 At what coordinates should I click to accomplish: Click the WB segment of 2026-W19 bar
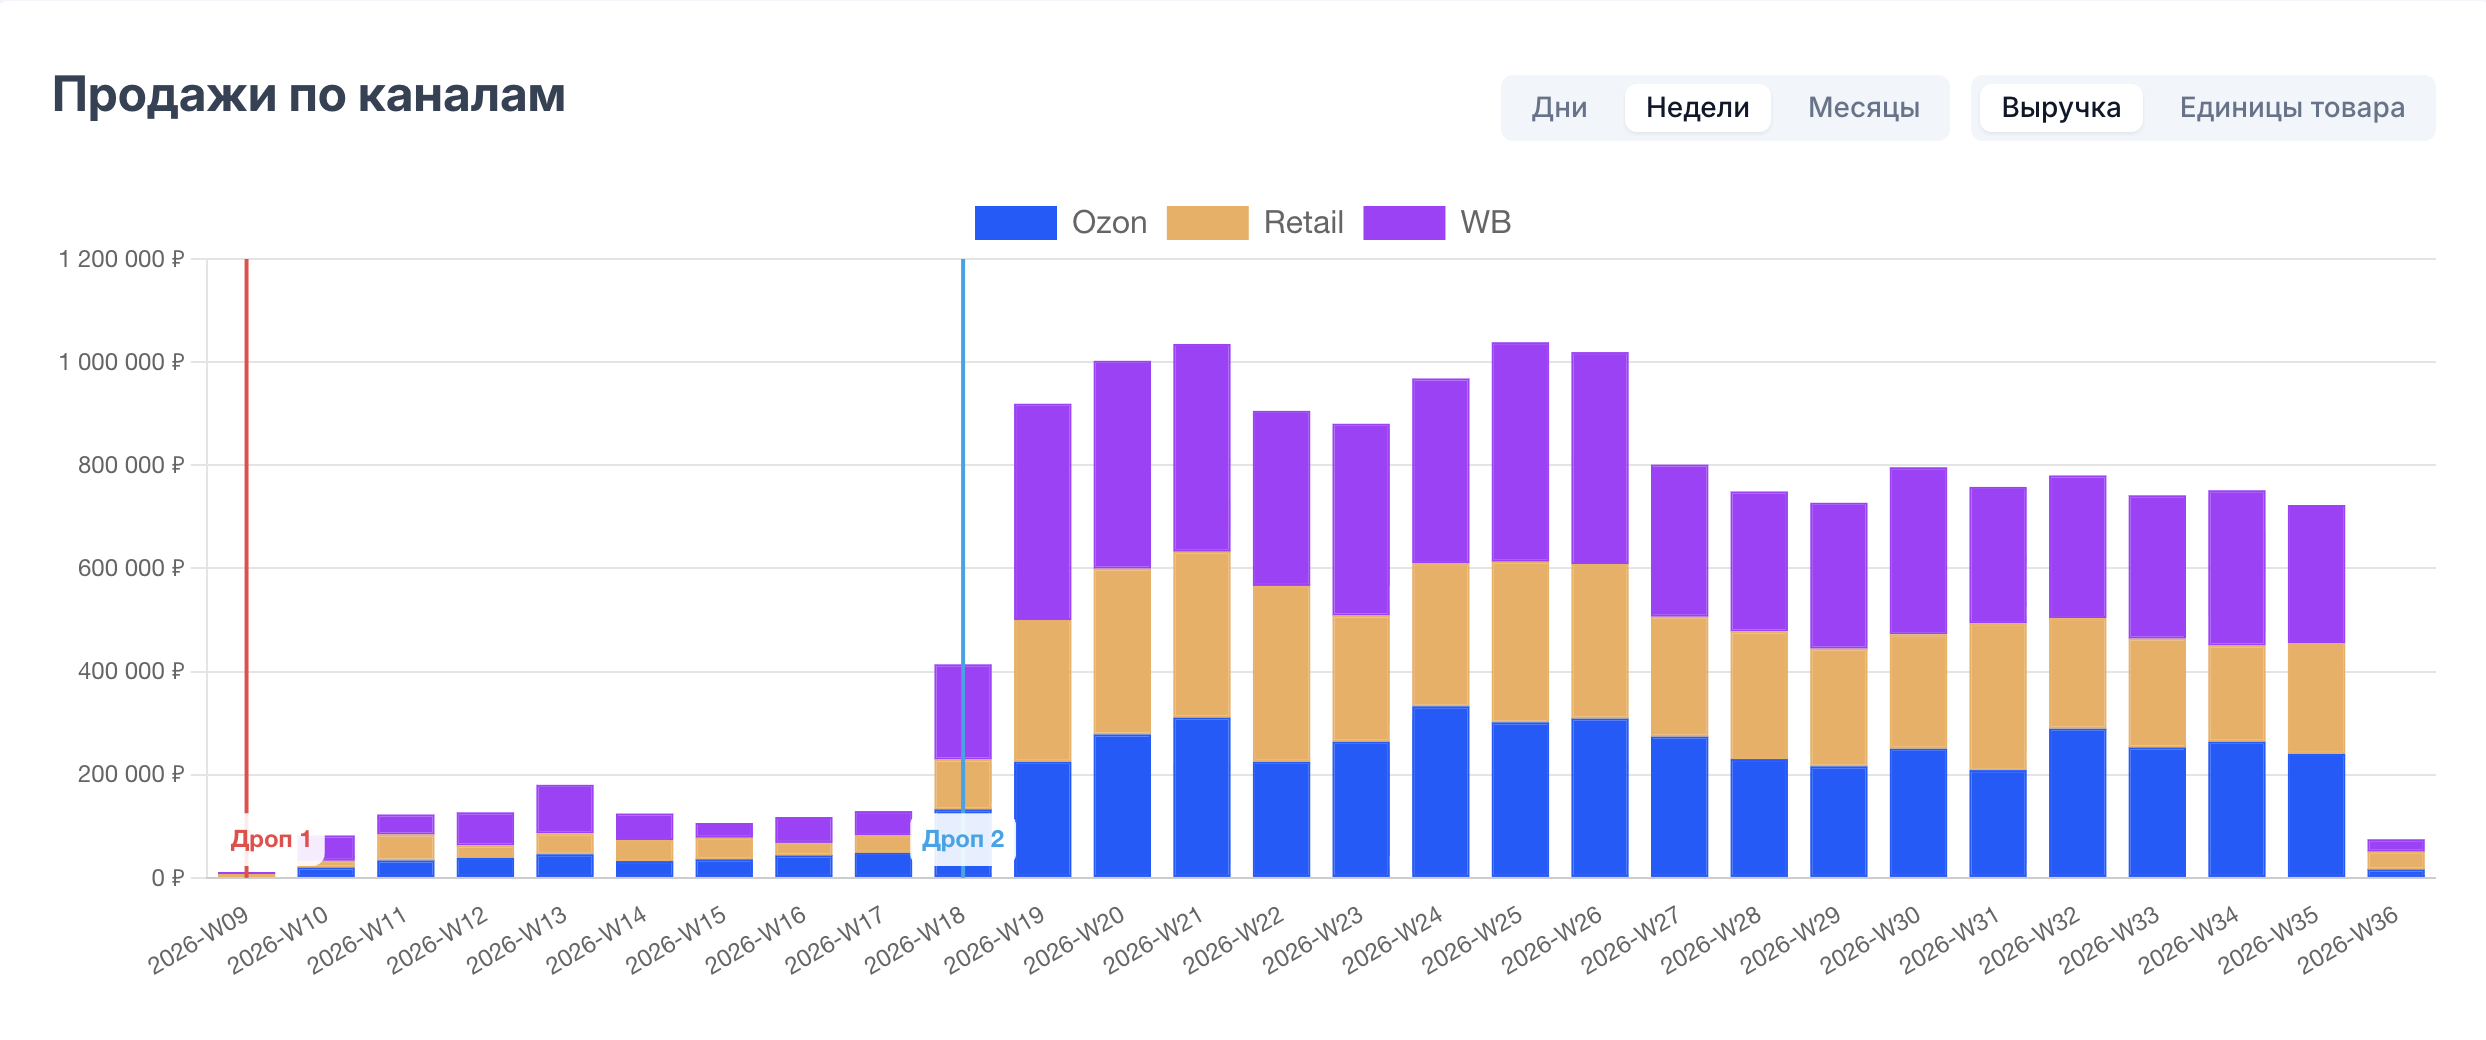[x=1042, y=512]
